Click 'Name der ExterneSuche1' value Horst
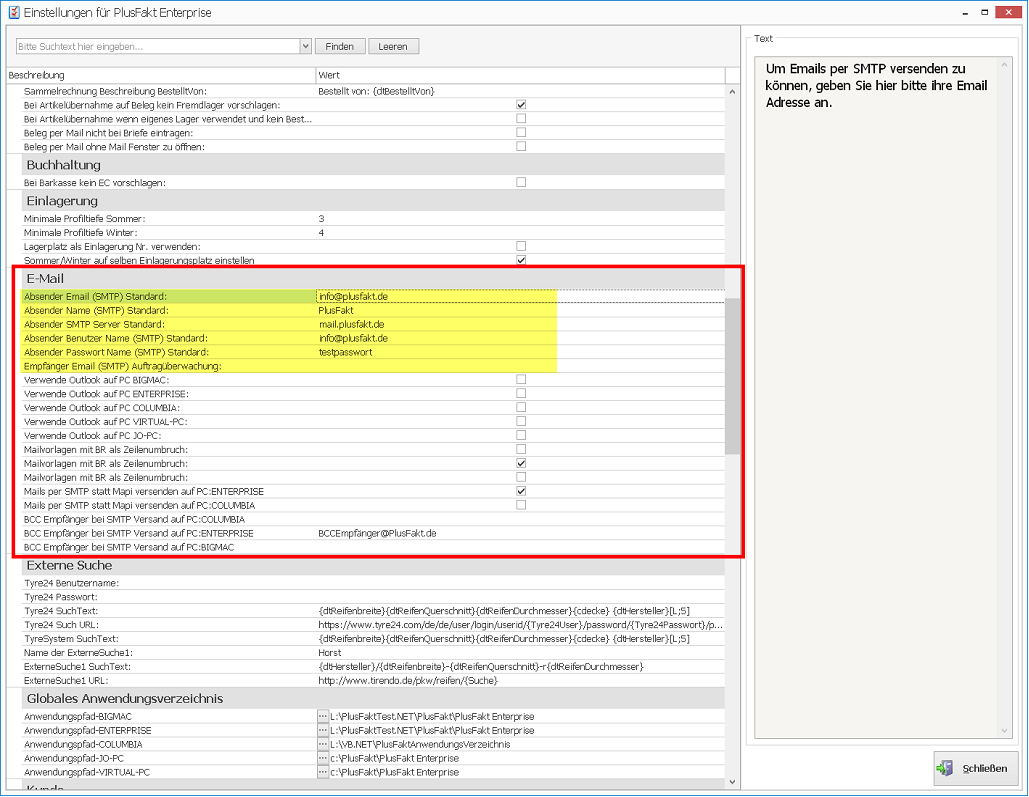The width and height of the screenshot is (1029, 797). point(329,653)
